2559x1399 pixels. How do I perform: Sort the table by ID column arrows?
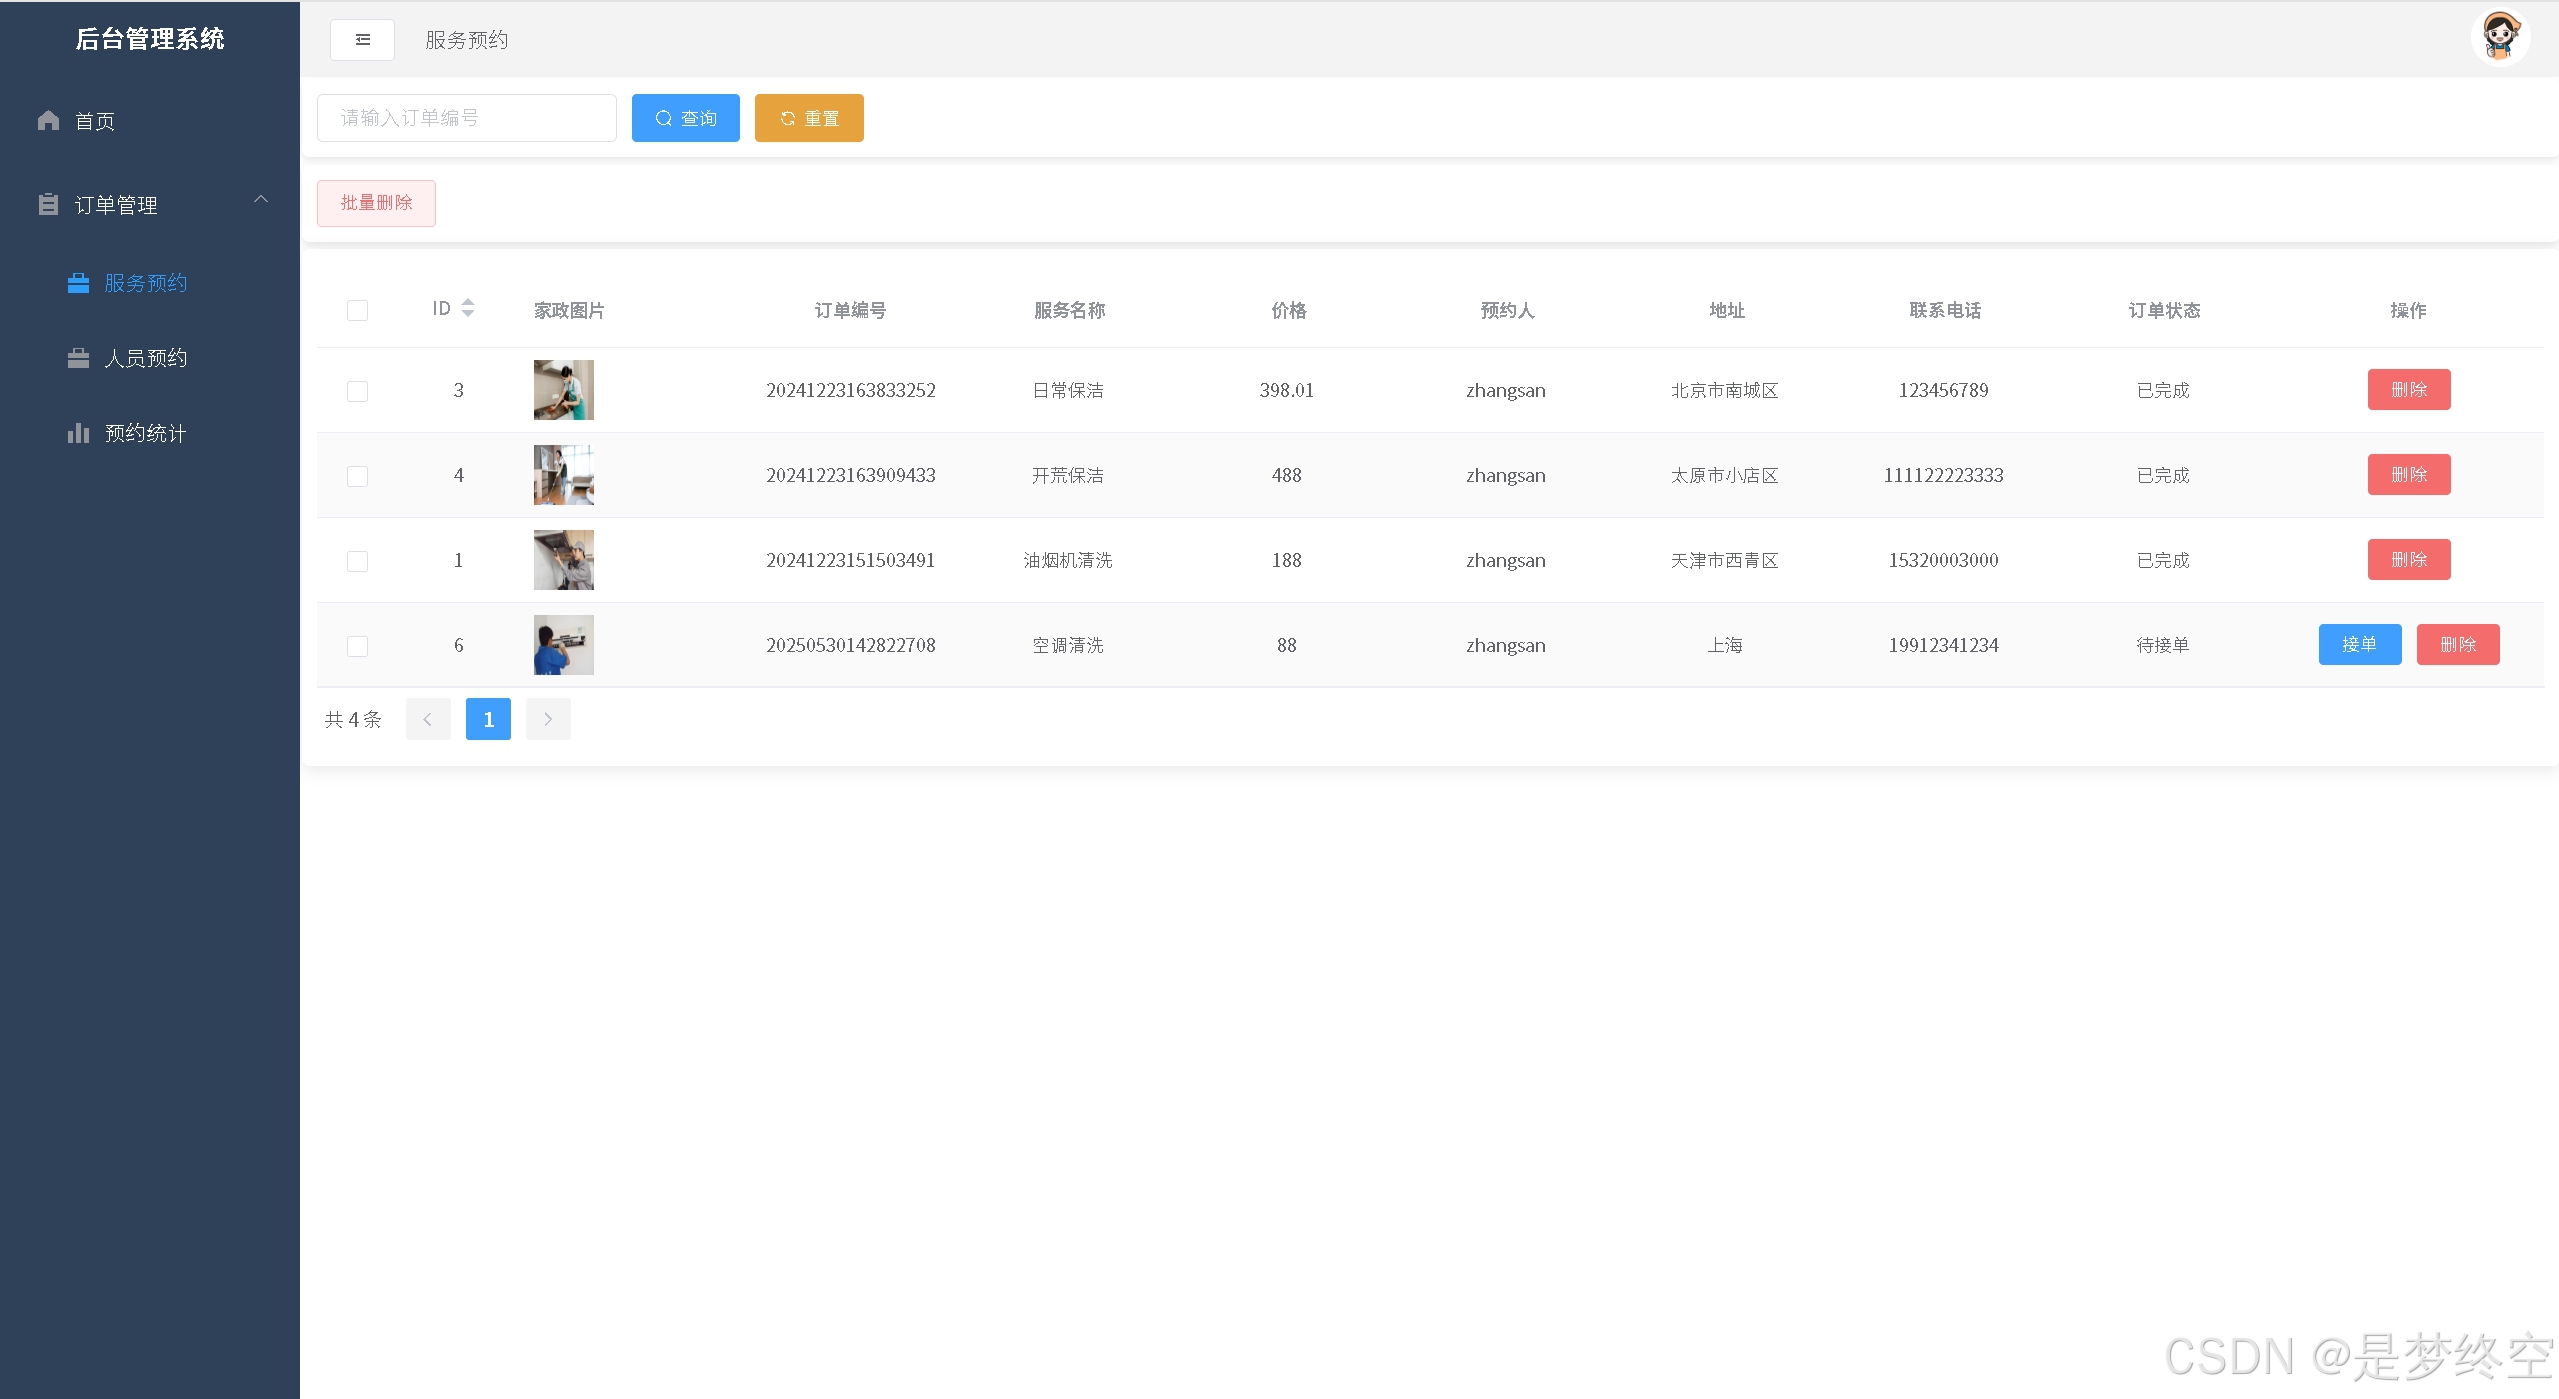pos(467,308)
